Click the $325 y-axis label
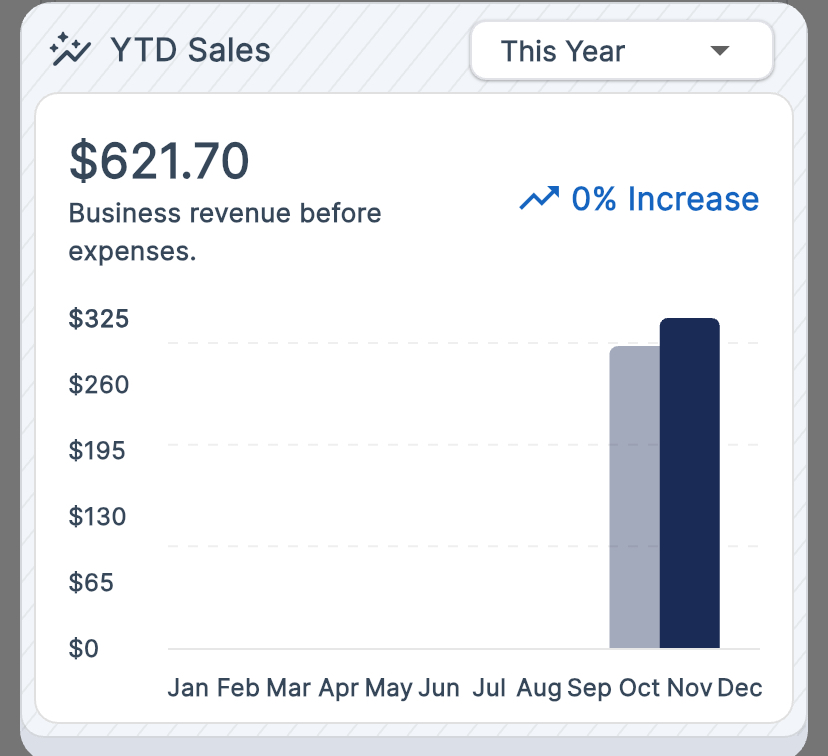The image size is (828, 756). click(x=99, y=319)
